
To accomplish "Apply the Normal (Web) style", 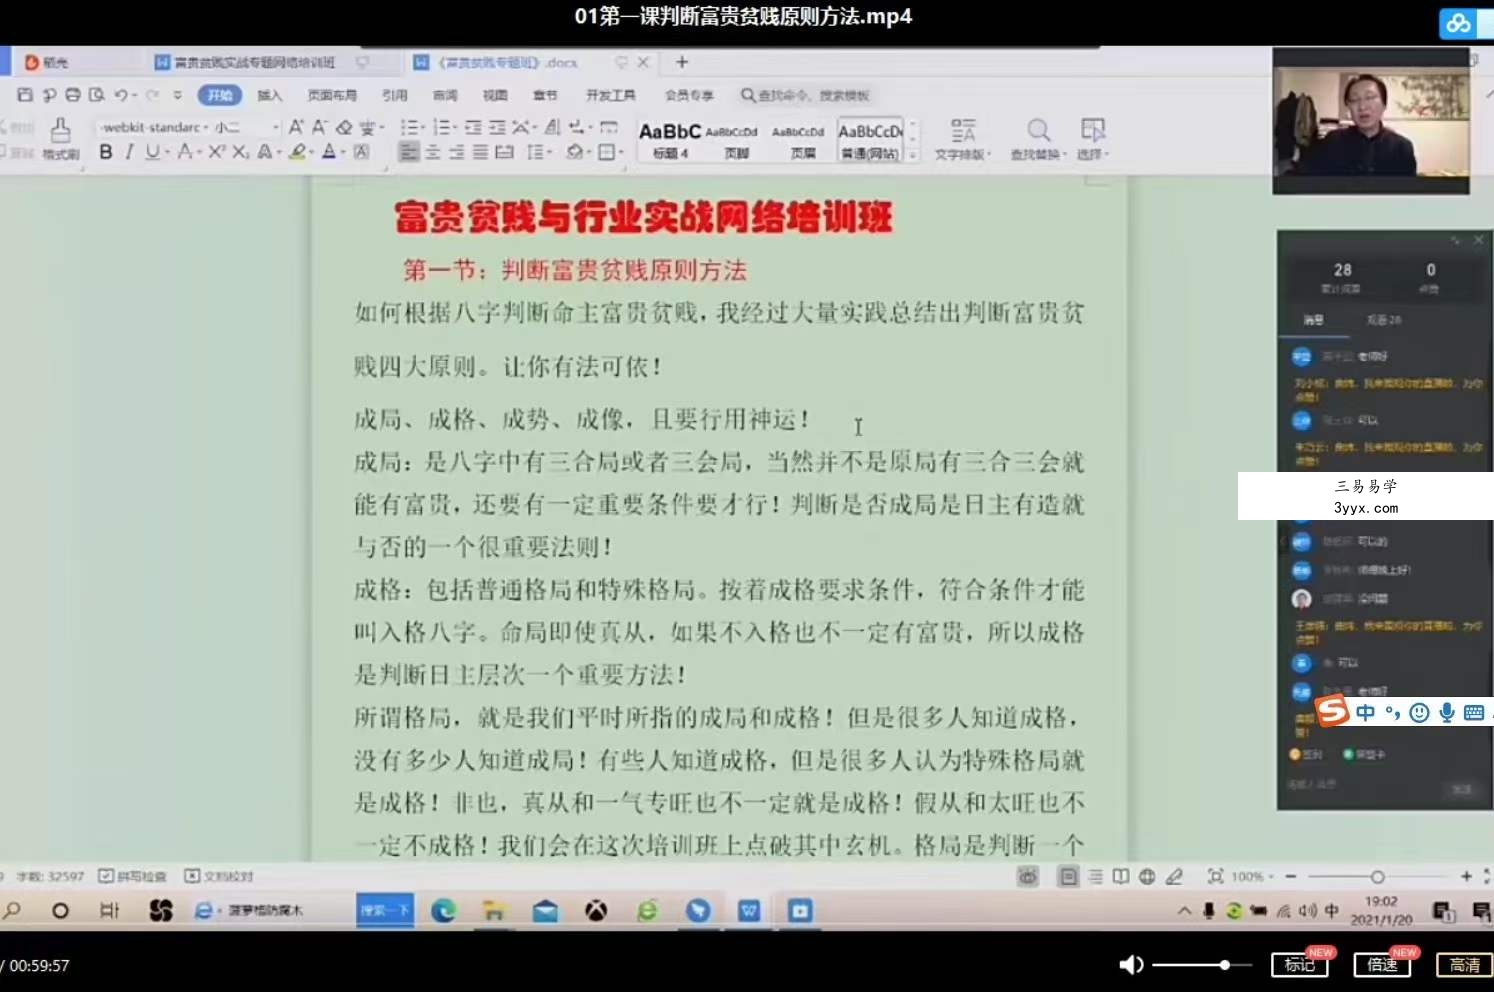I will pyautogui.click(x=870, y=140).
